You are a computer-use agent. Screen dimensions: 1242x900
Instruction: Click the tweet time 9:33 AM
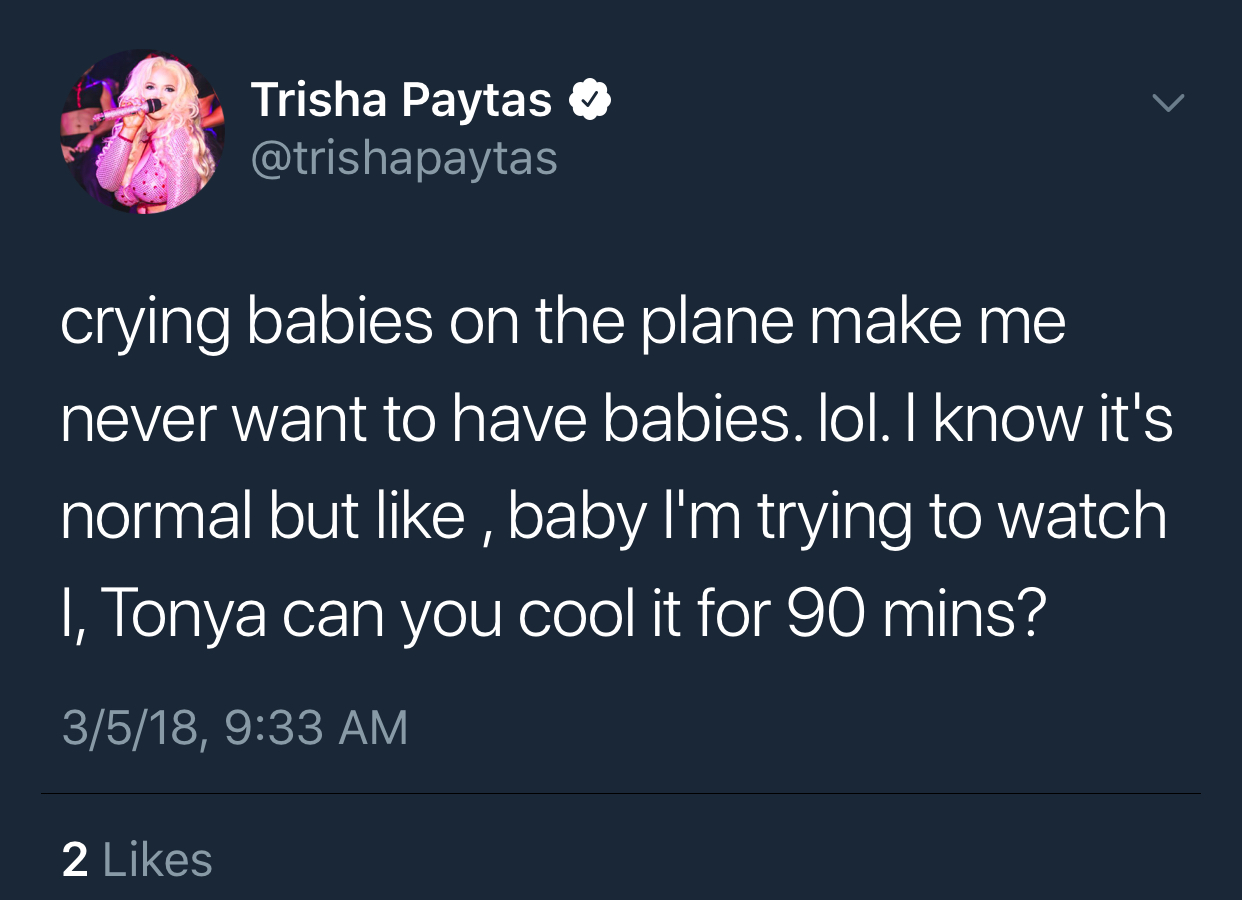coord(315,727)
